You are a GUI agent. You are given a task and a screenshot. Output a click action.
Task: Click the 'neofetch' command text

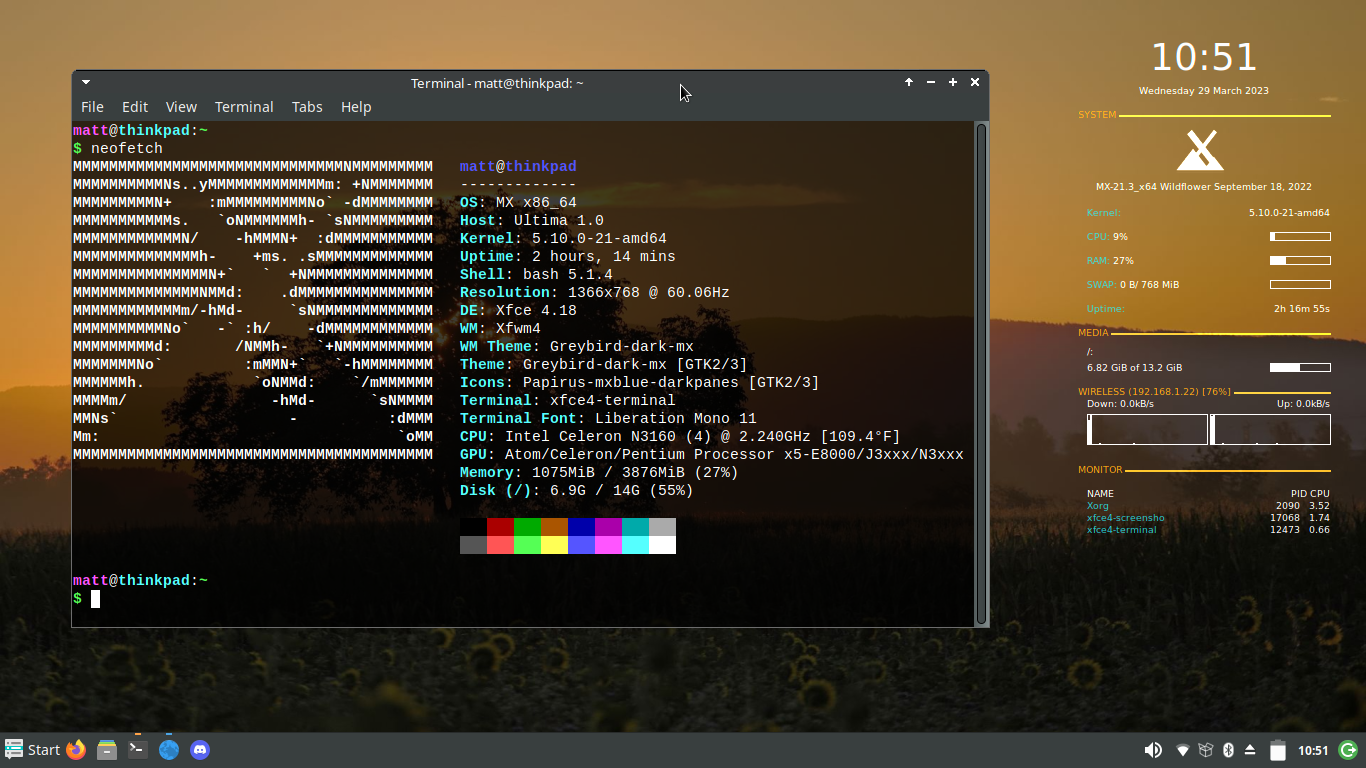coord(126,149)
